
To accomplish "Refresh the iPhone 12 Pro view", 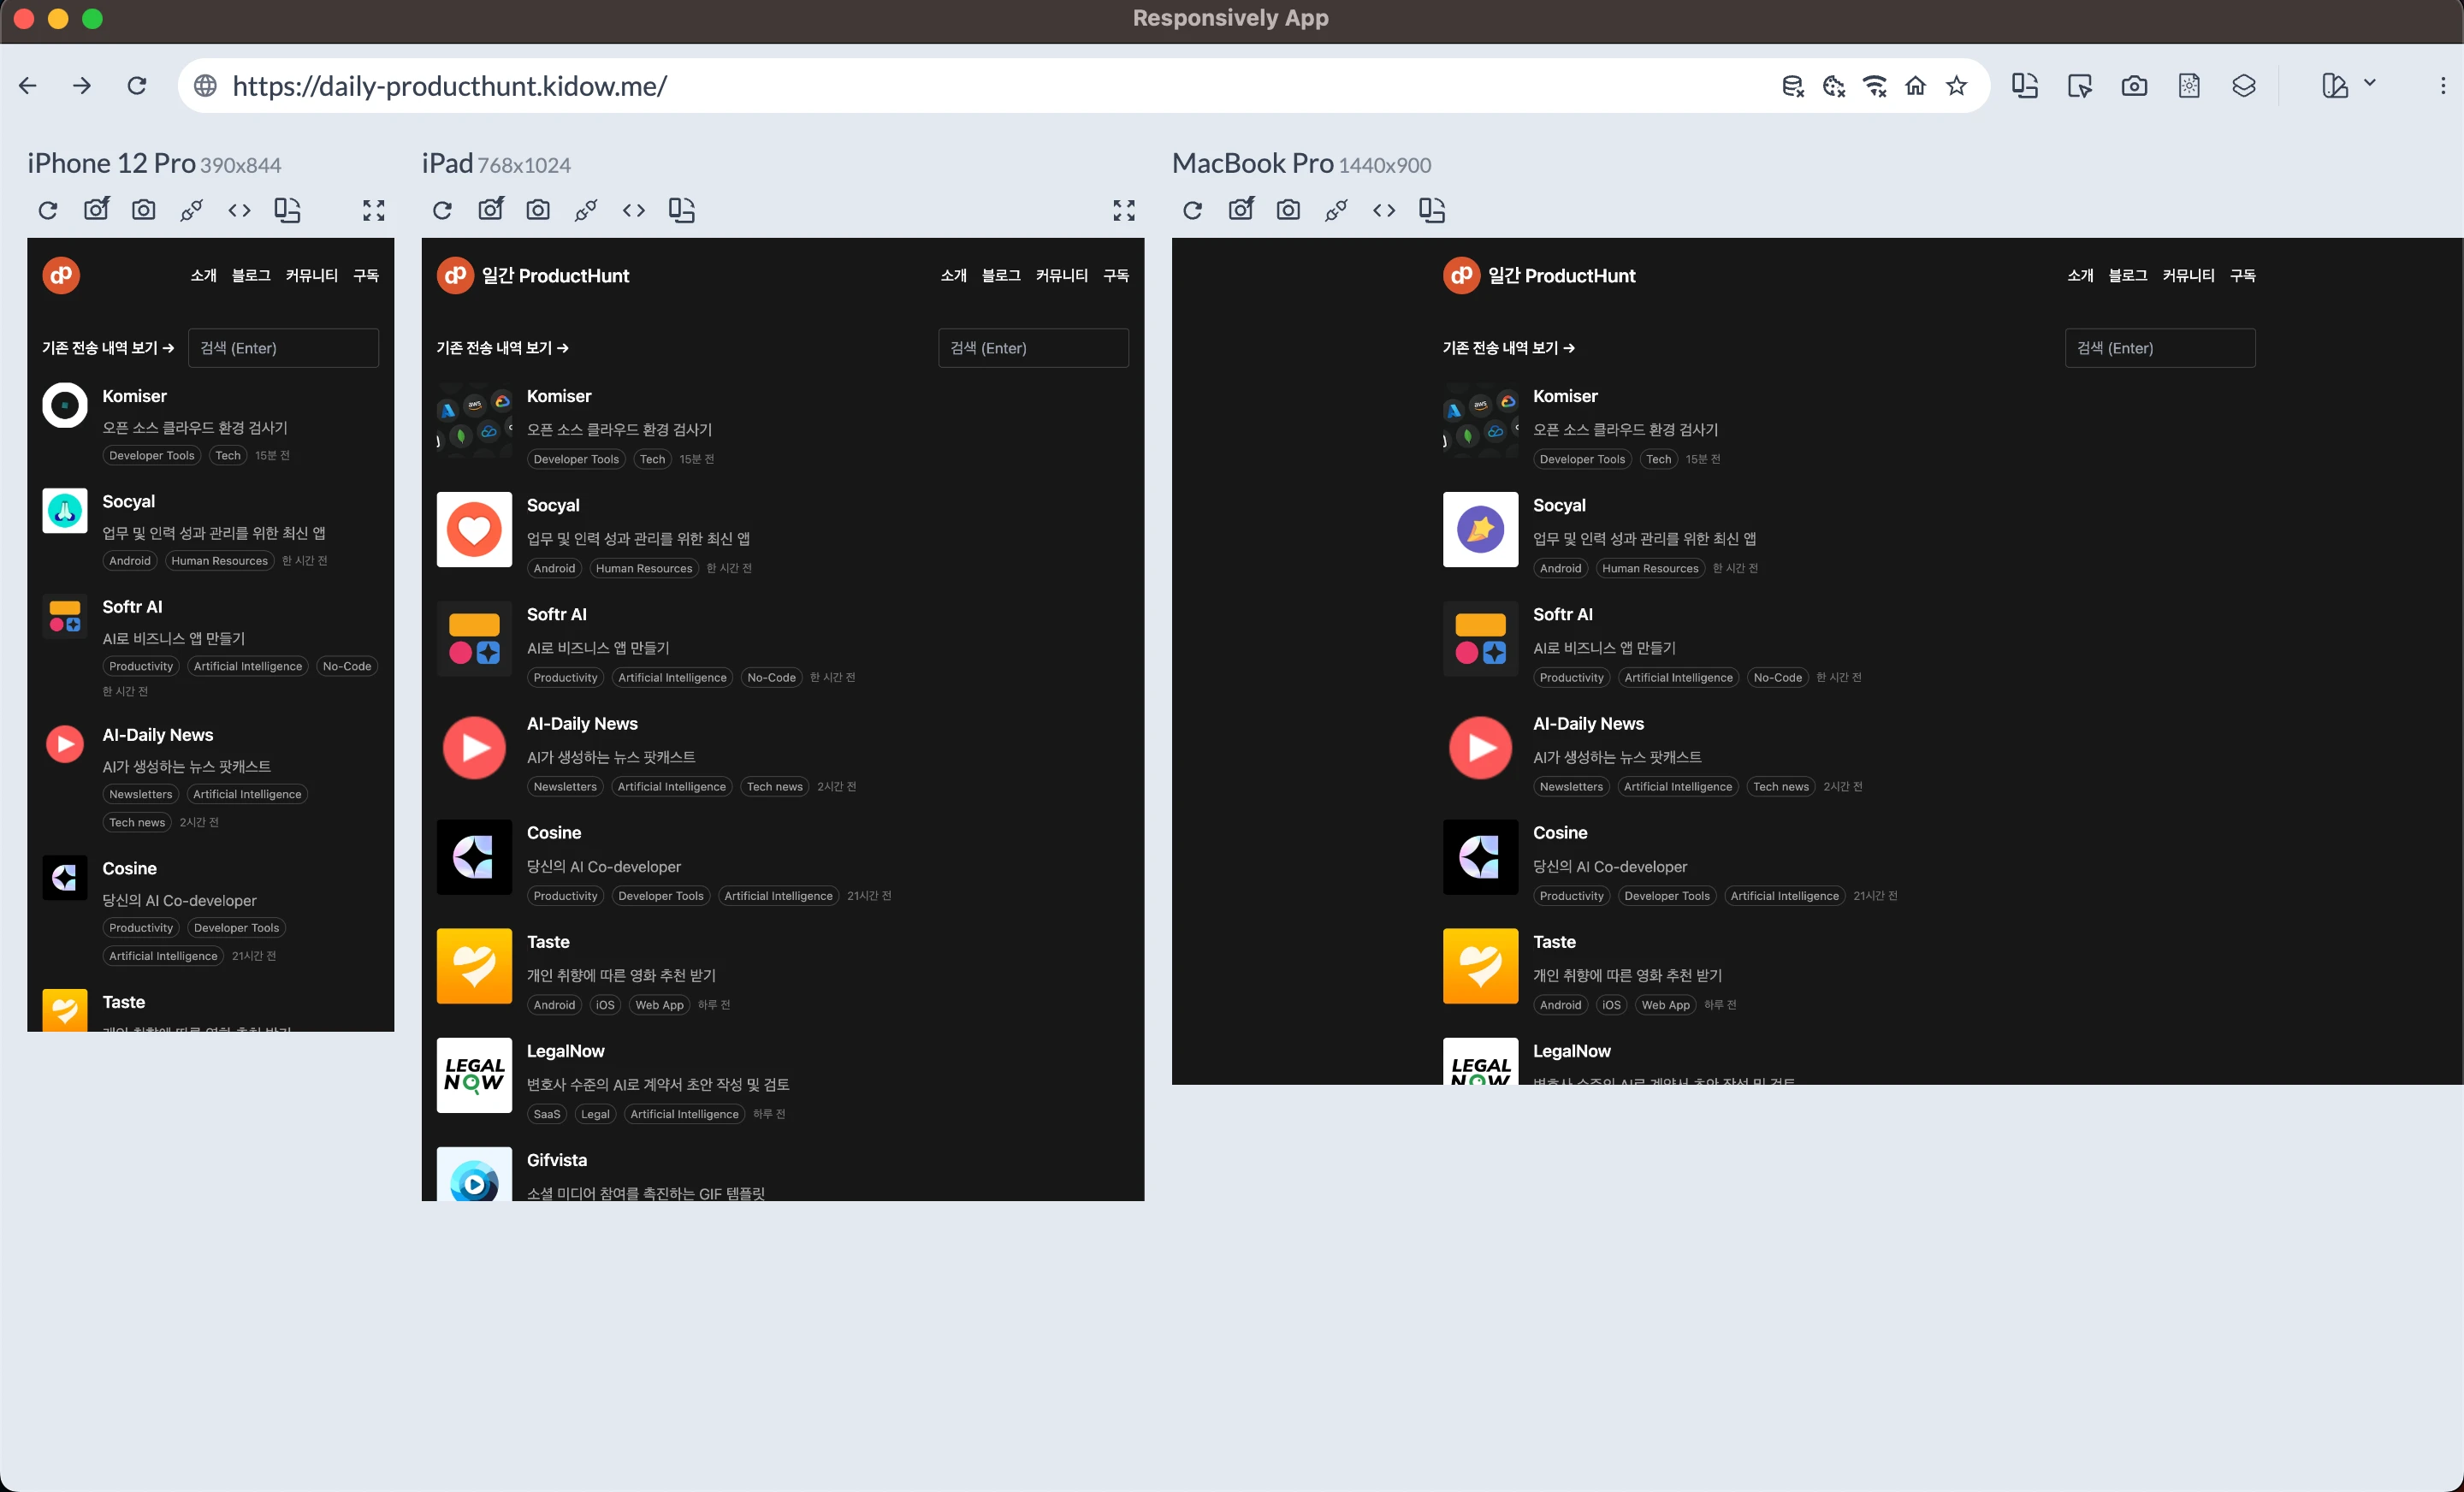I will [48, 210].
